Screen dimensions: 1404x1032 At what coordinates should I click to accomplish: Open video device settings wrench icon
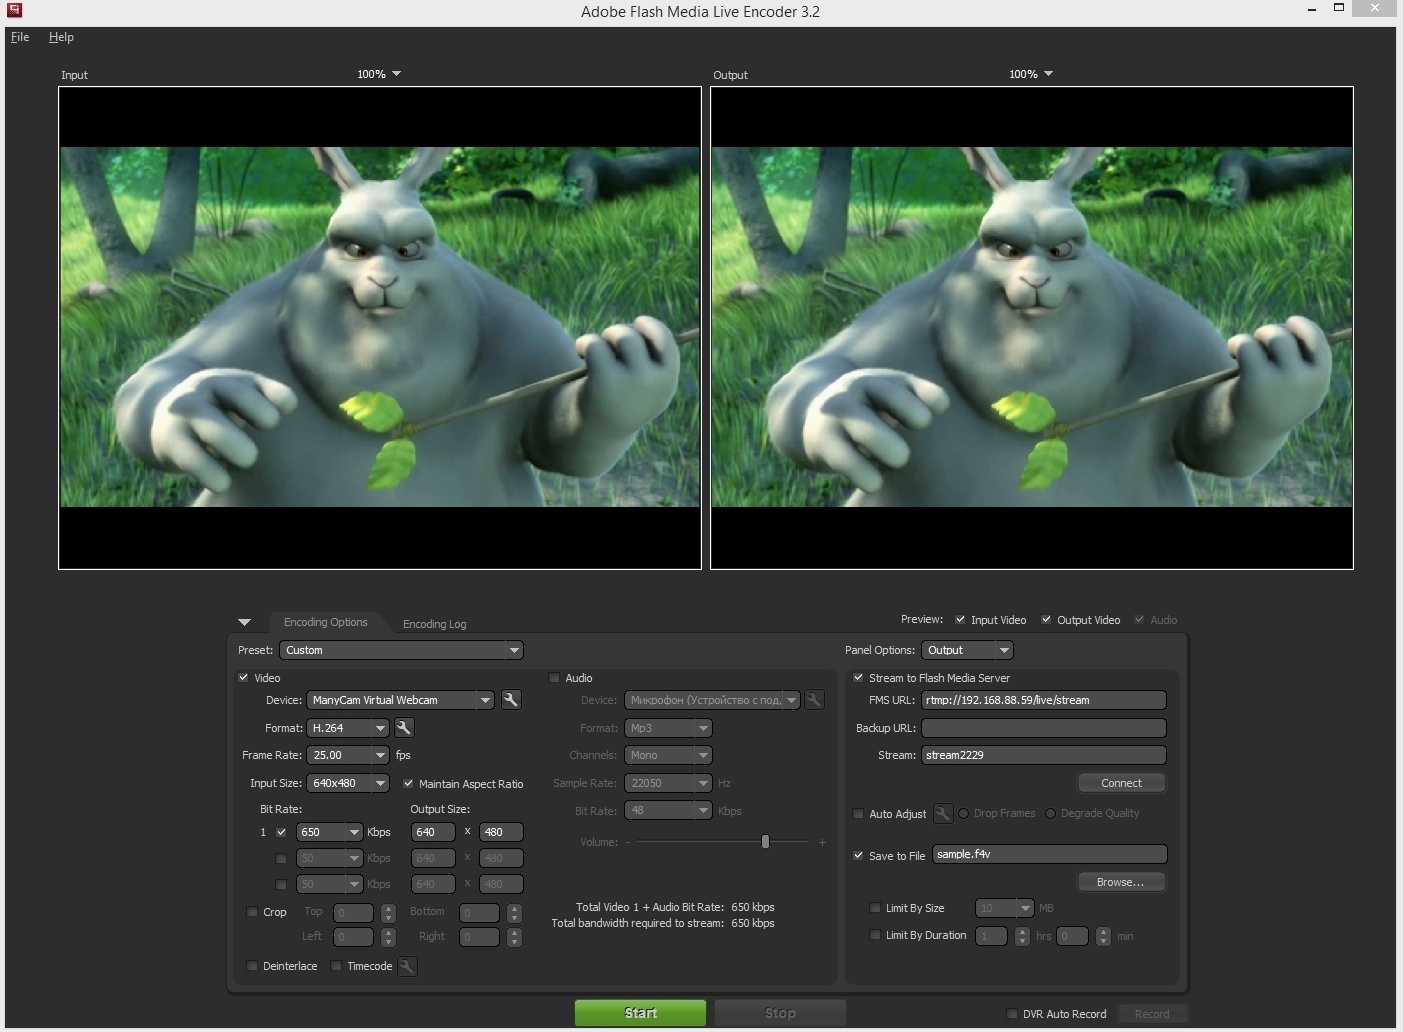pos(511,700)
